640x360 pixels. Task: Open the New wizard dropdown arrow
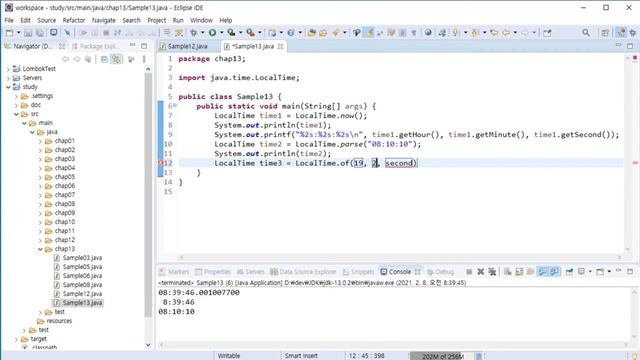[18, 33]
